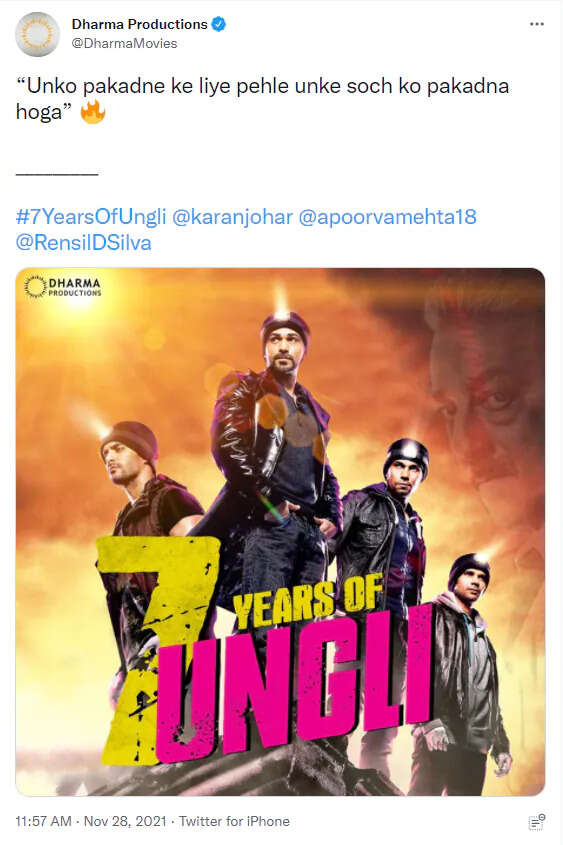This screenshot has height=845, width=563.
Task: Click the Dharma Productions logo on poster
Action: (x=63, y=287)
